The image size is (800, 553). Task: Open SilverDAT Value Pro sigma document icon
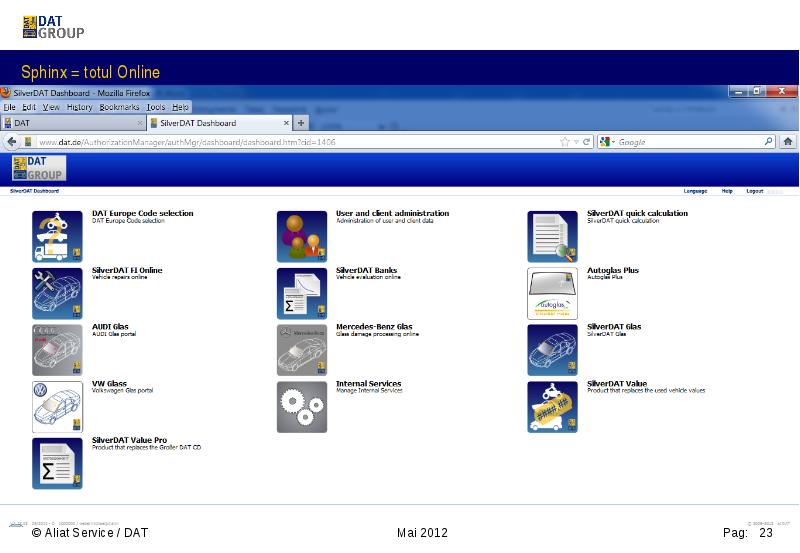(57, 463)
